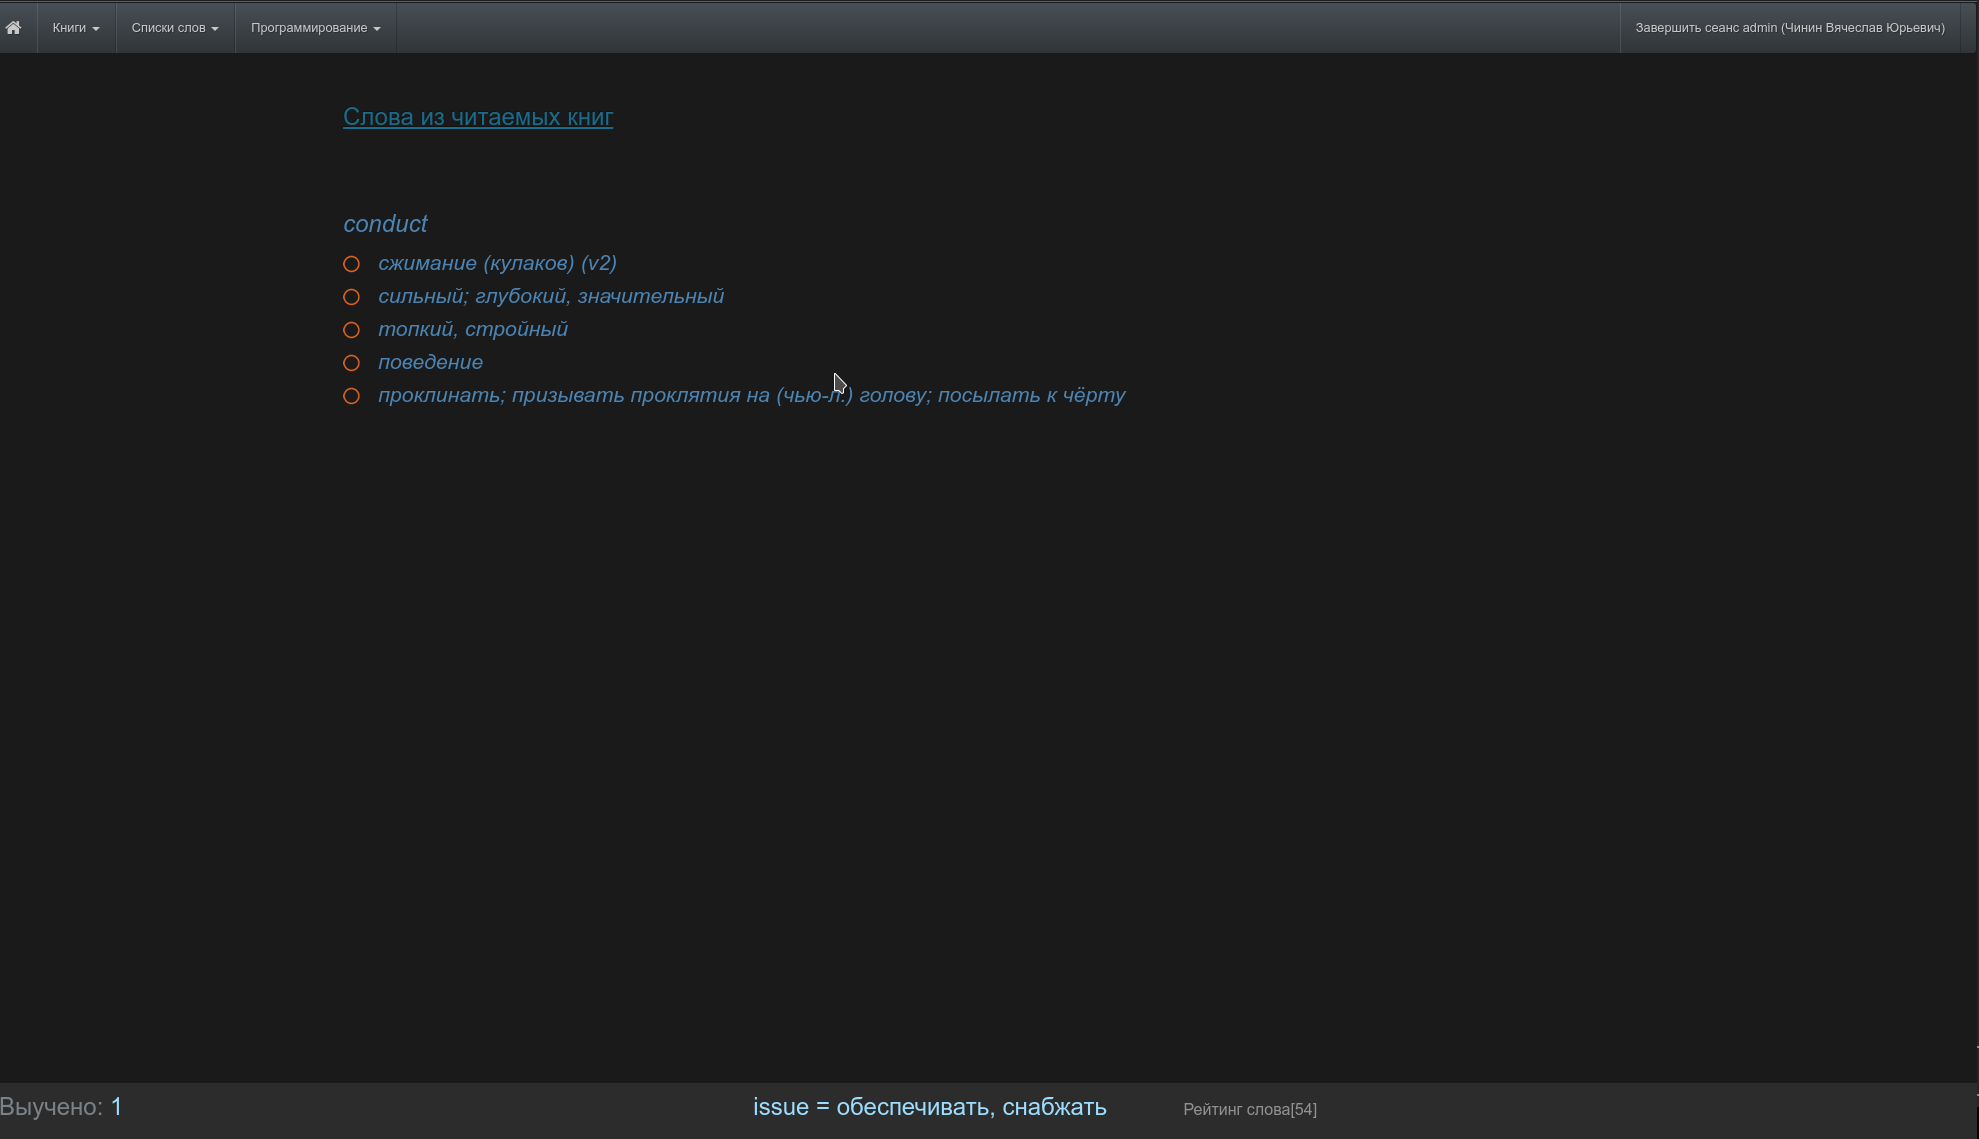The width and height of the screenshot is (1979, 1139).
Task: Open the Книги dropdown menu
Action: [76, 28]
